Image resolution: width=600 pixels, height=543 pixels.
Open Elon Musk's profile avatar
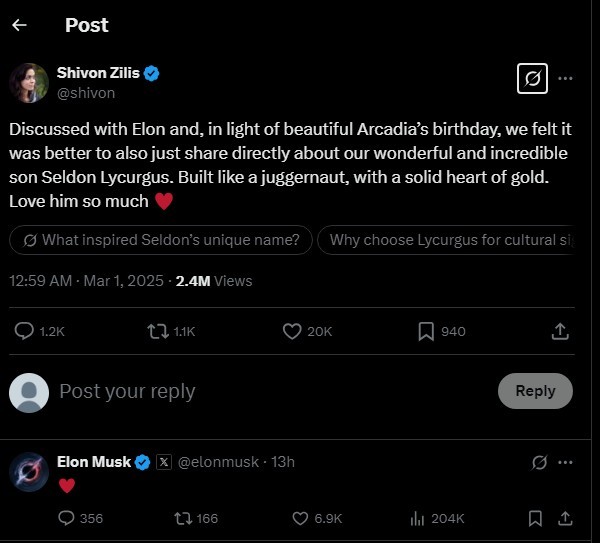pyautogui.click(x=29, y=472)
